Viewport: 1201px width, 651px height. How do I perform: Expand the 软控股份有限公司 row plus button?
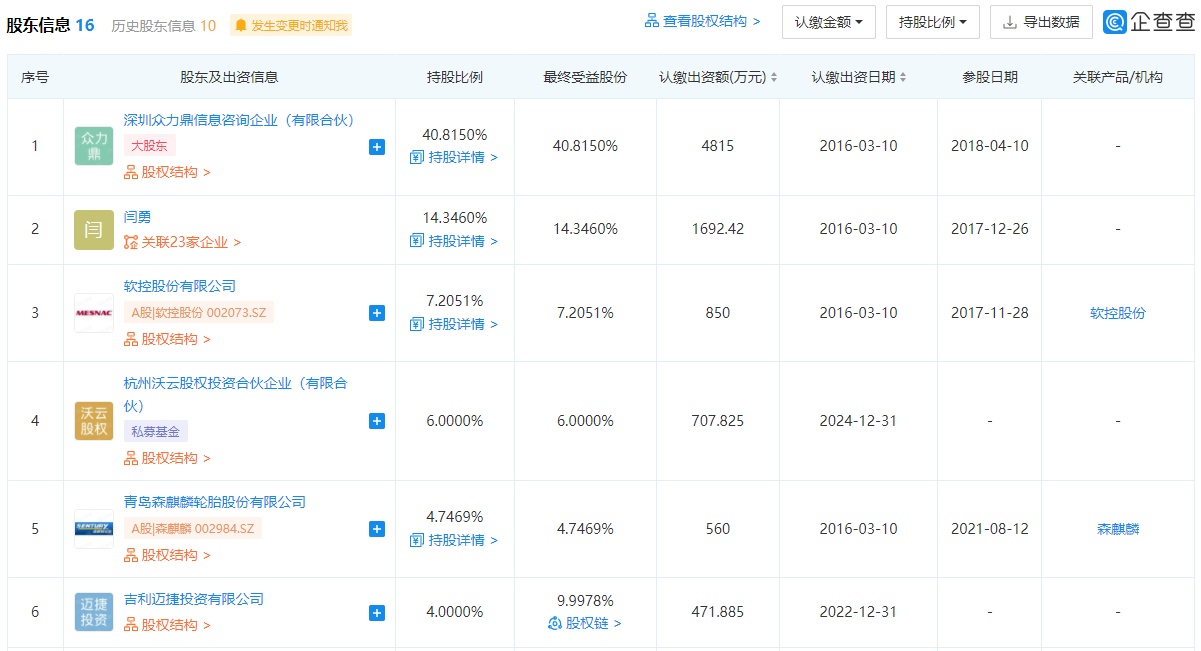click(x=377, y=313)
